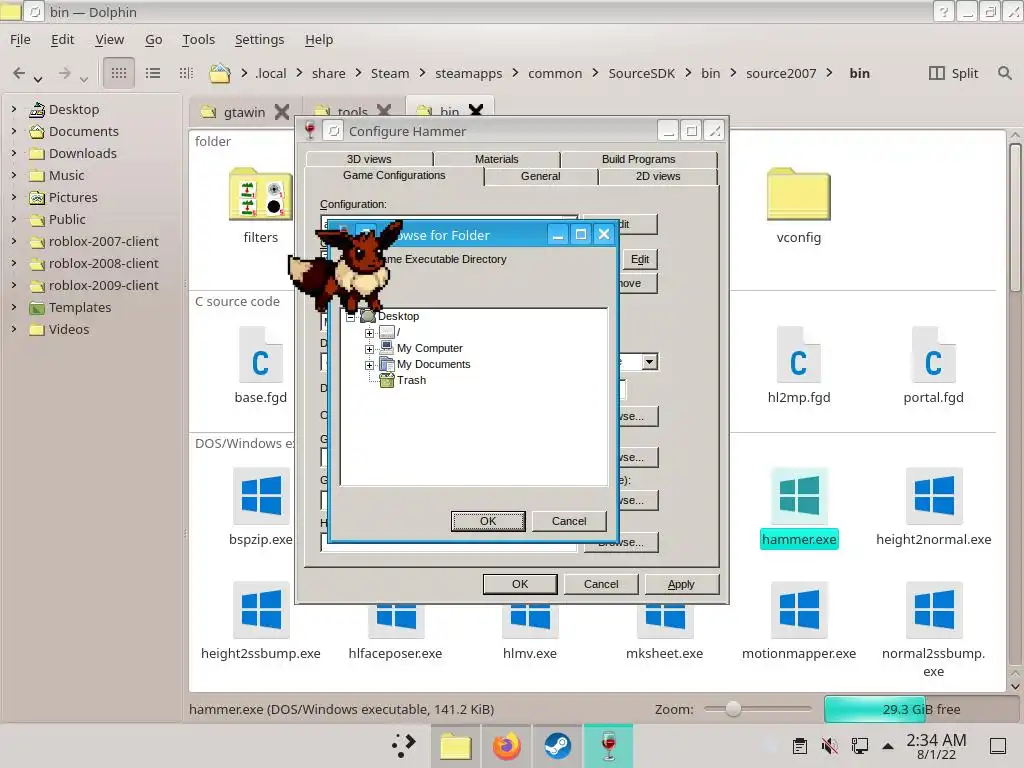This screenshot has width=1024, height=768.
Task: Switch Dolphin to compact list view
Action: pyautogui.click(x=153, y=73)
